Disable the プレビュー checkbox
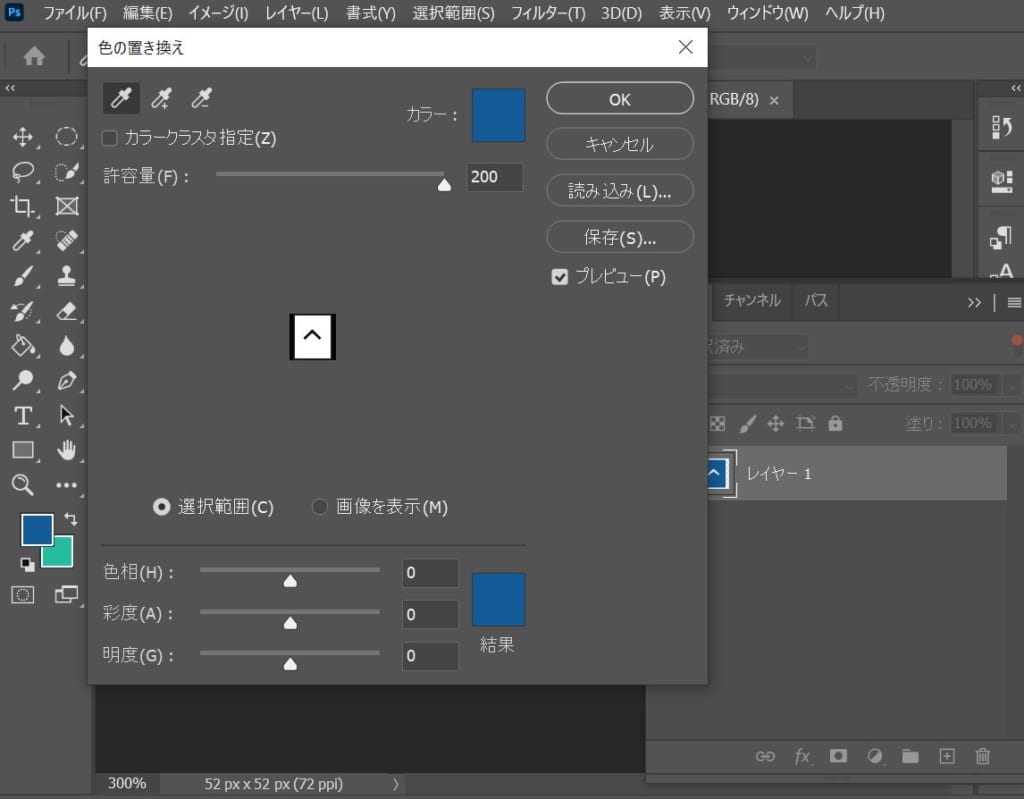 point(560,277)
